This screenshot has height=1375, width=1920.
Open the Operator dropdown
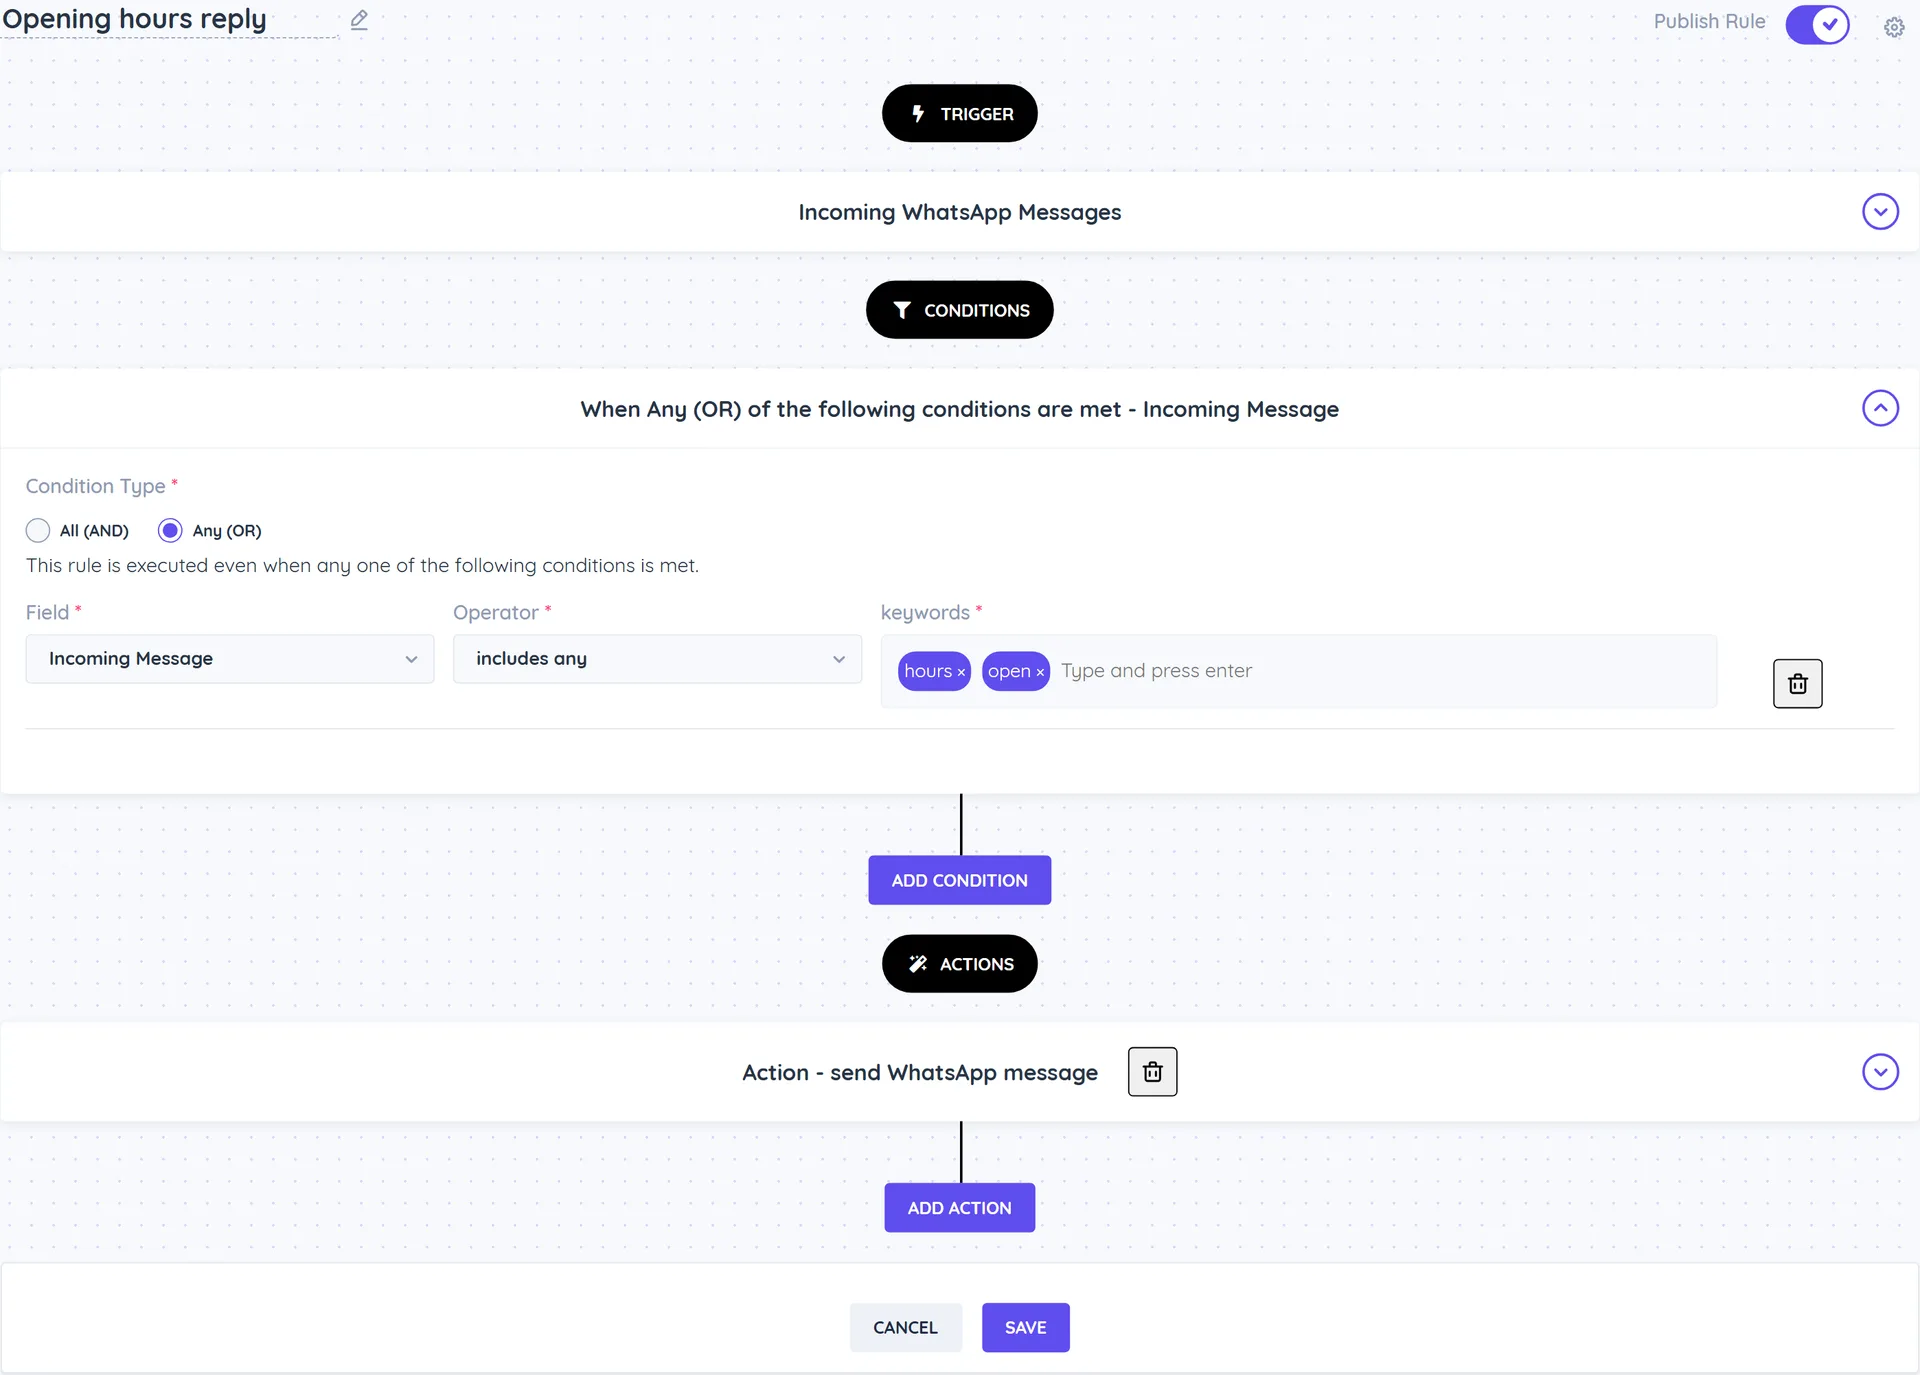(x=657, y=659)
